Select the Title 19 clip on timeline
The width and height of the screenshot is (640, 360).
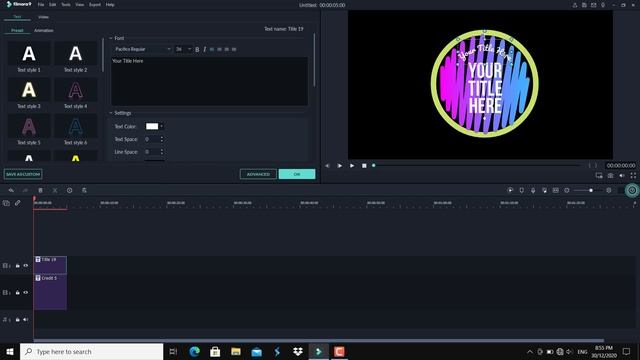(50, 265)
